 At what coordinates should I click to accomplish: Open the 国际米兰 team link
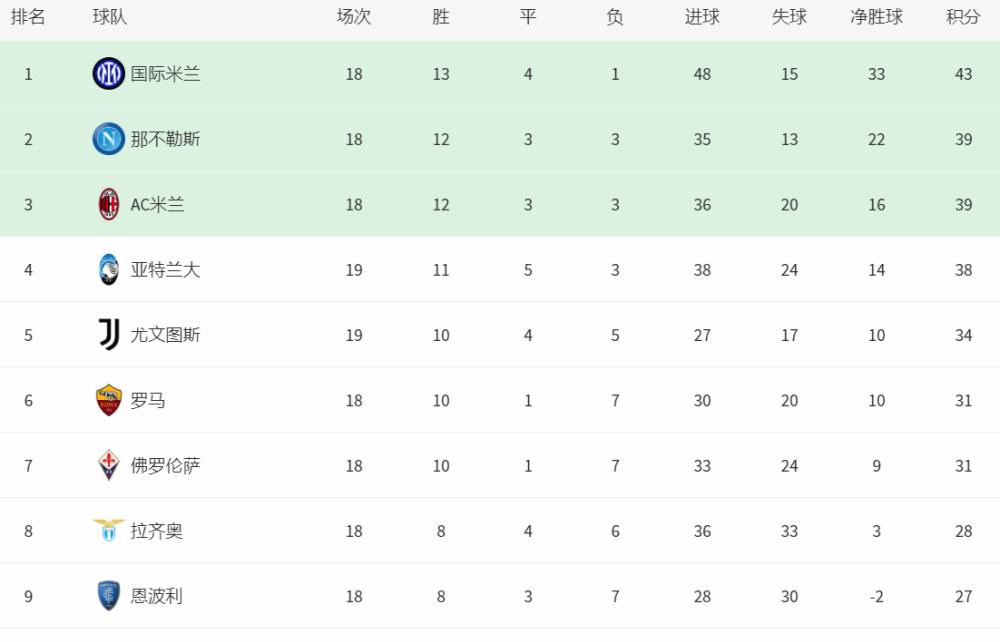[x=165, y=74]
